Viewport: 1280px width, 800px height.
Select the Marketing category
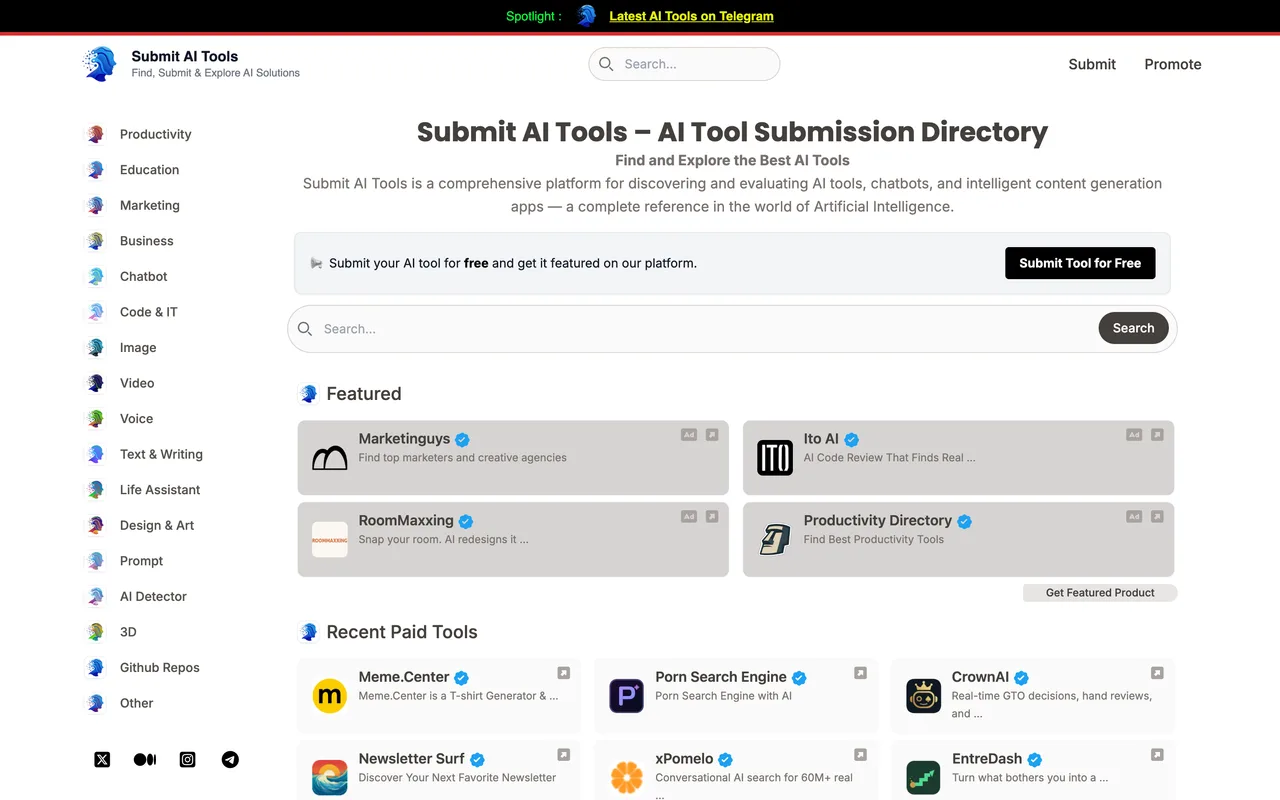click(149, 205)
